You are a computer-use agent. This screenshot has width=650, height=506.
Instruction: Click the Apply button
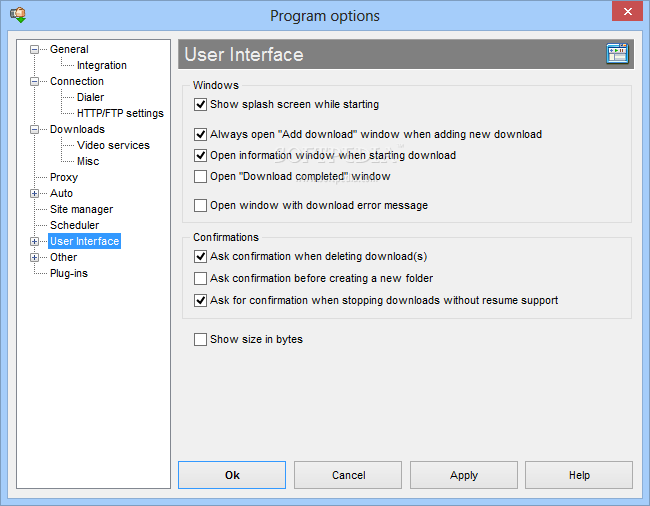(463, 475)
